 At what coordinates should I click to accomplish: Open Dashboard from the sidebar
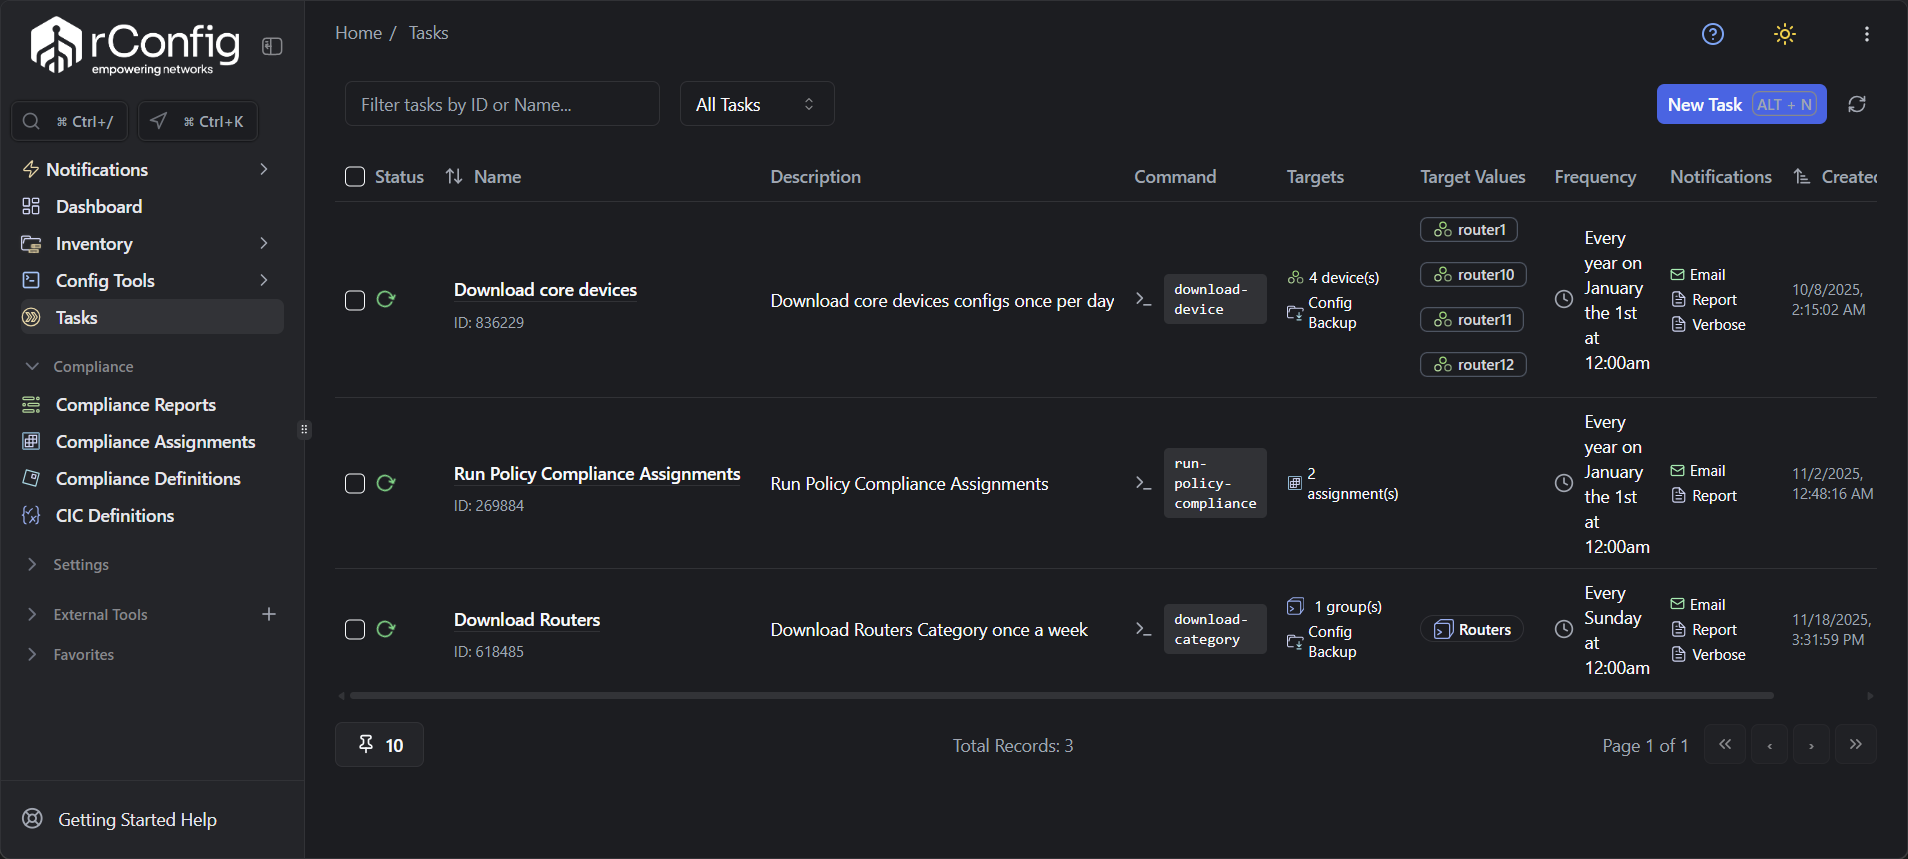(152, 206)
